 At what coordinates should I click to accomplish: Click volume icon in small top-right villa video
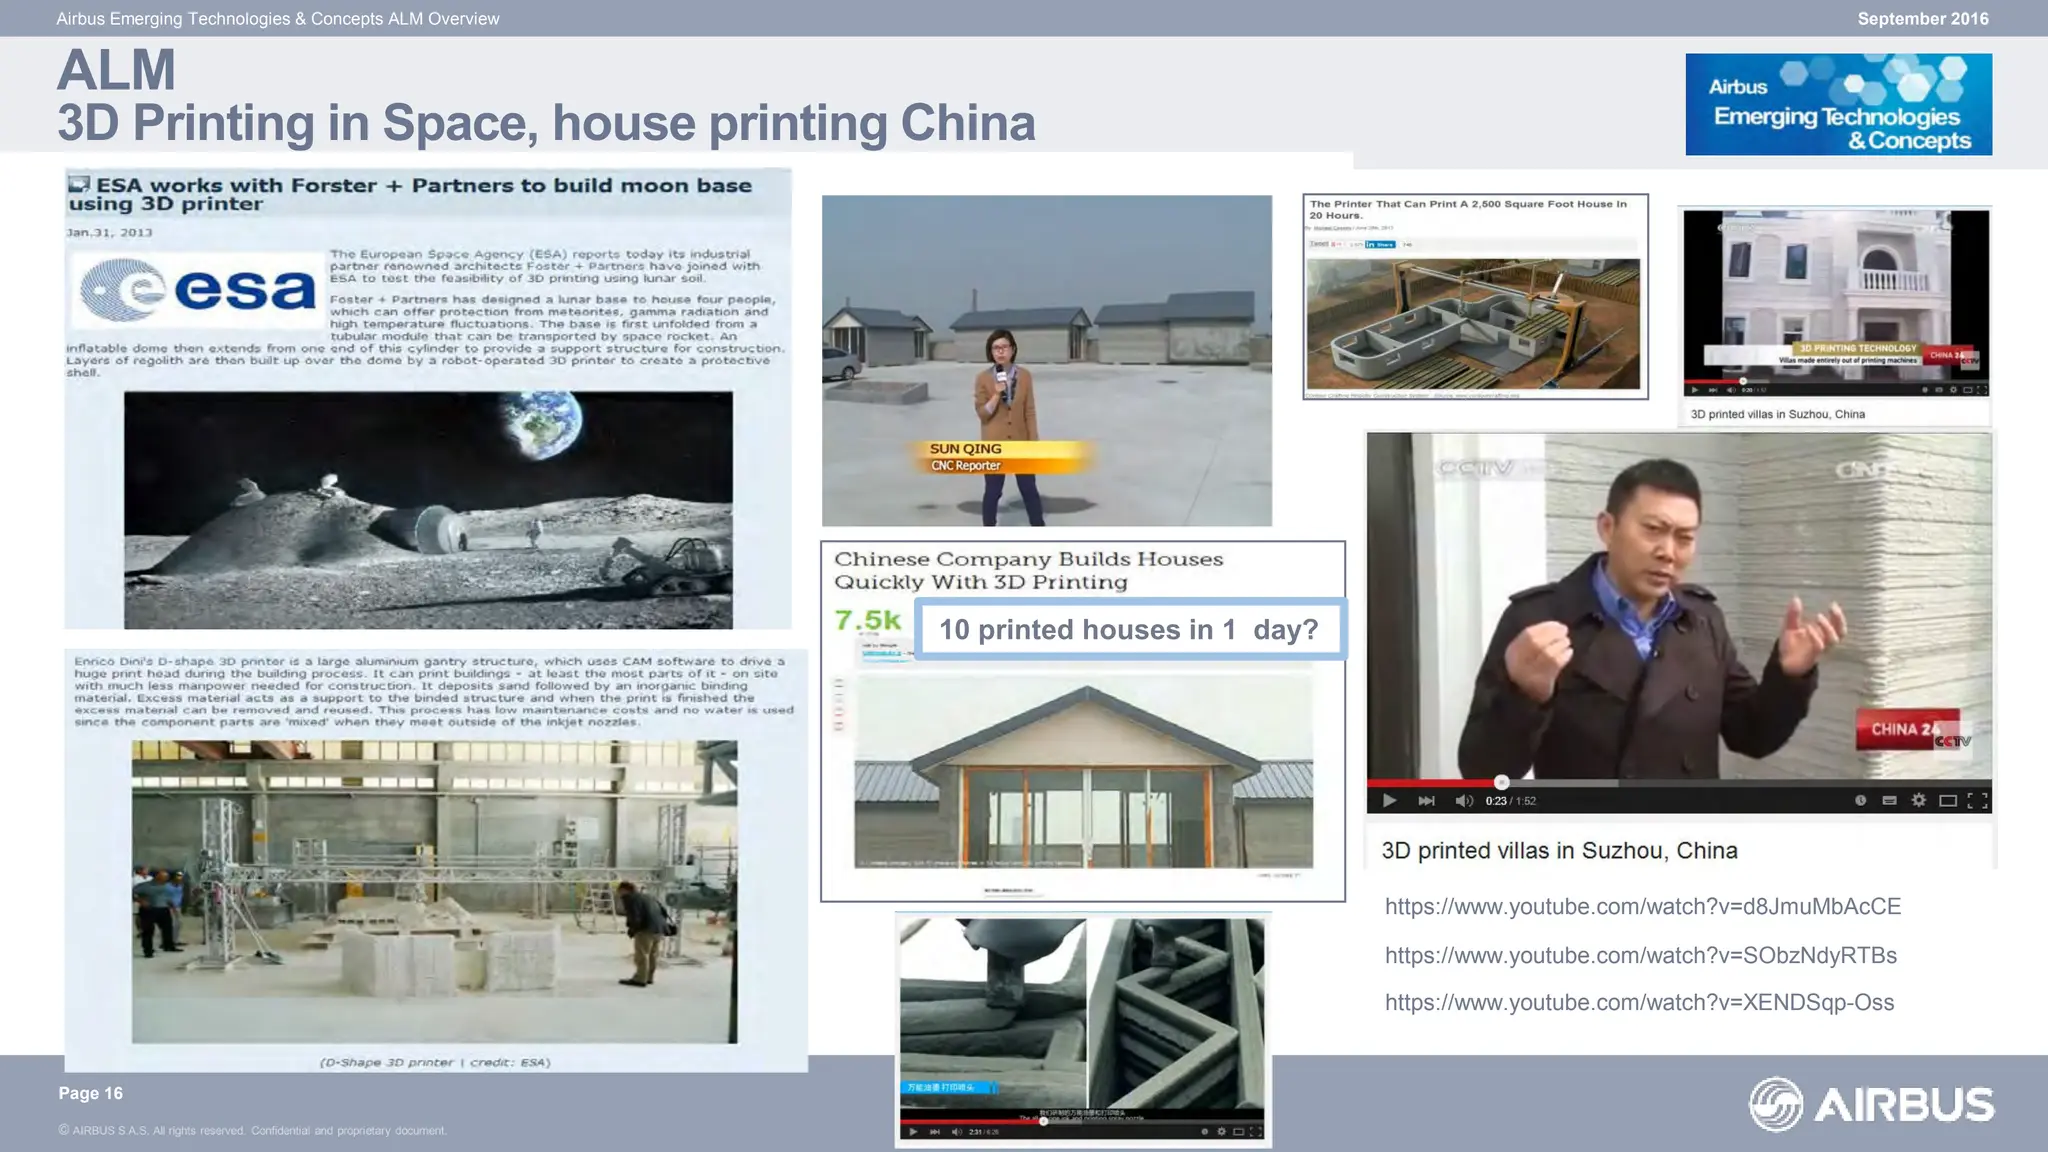coord(1731,390)
